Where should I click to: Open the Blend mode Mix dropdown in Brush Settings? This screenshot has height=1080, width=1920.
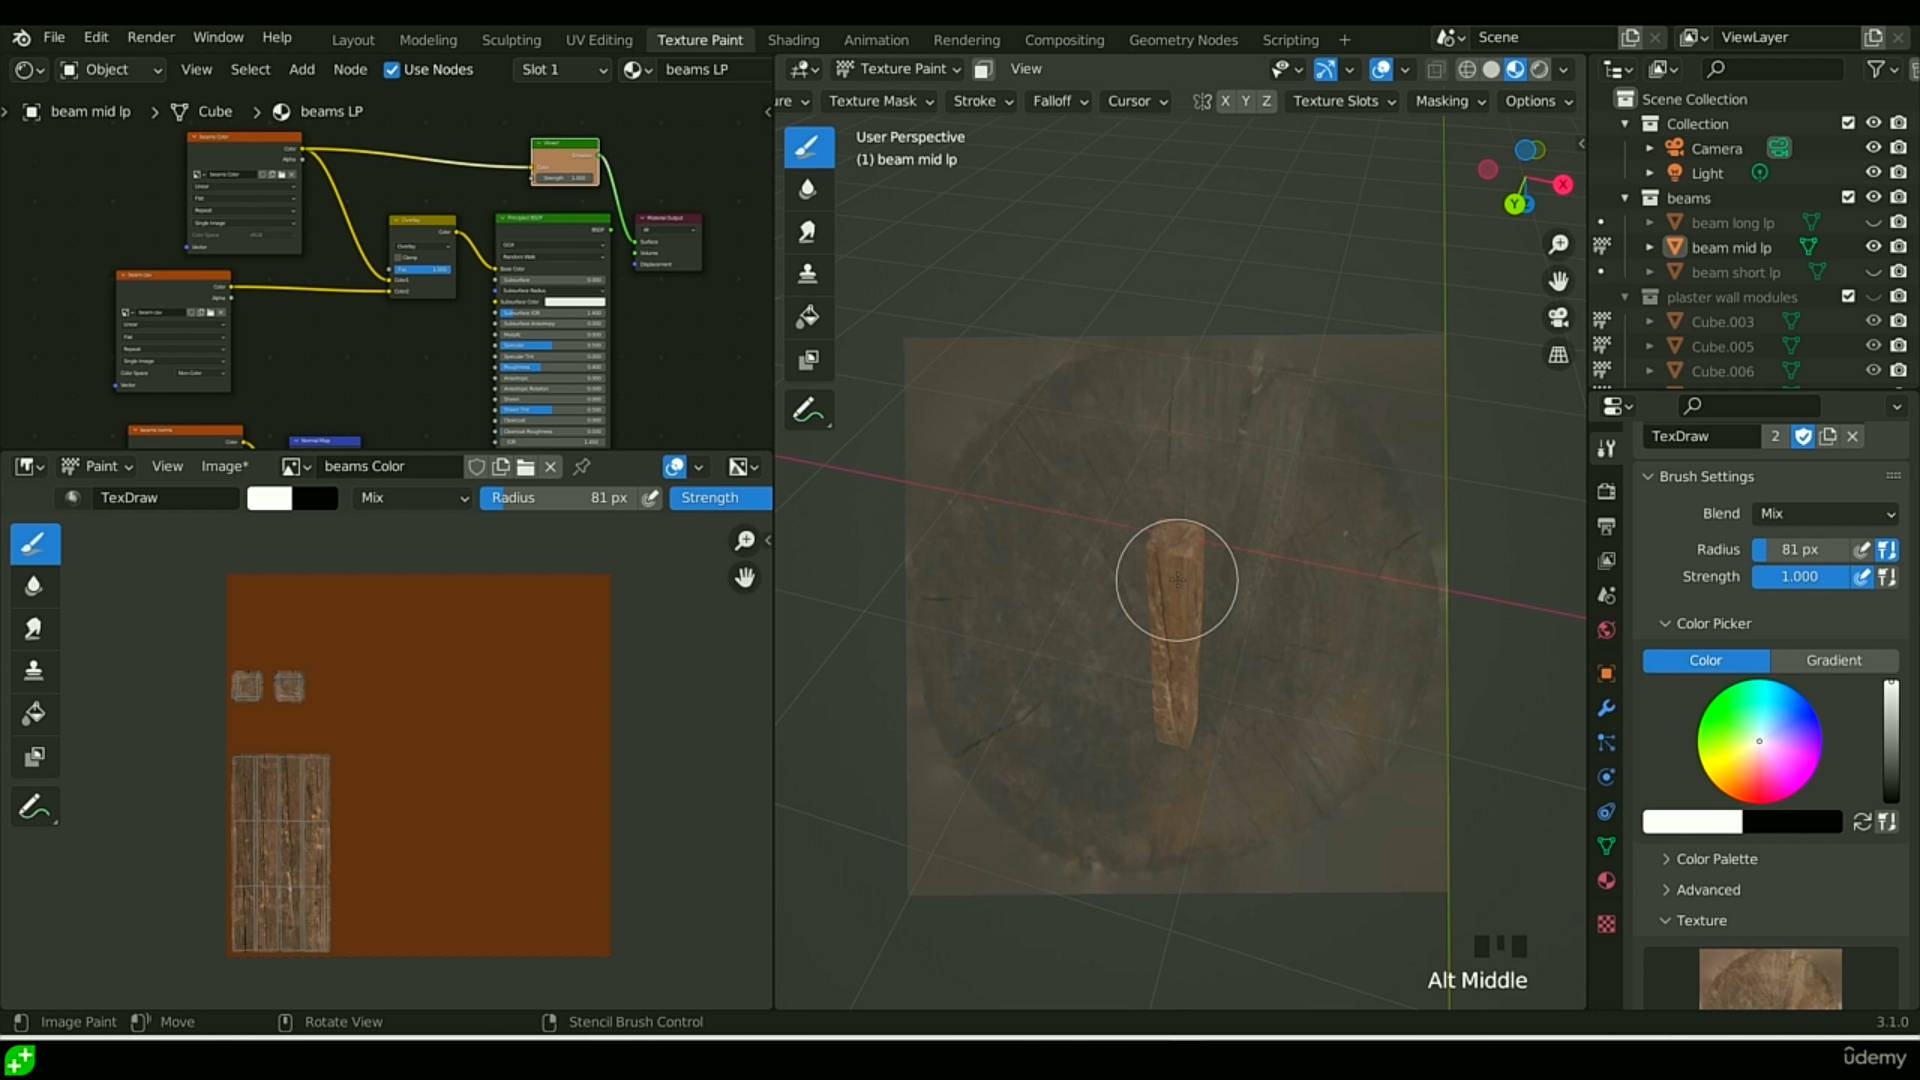point(1826,513)
